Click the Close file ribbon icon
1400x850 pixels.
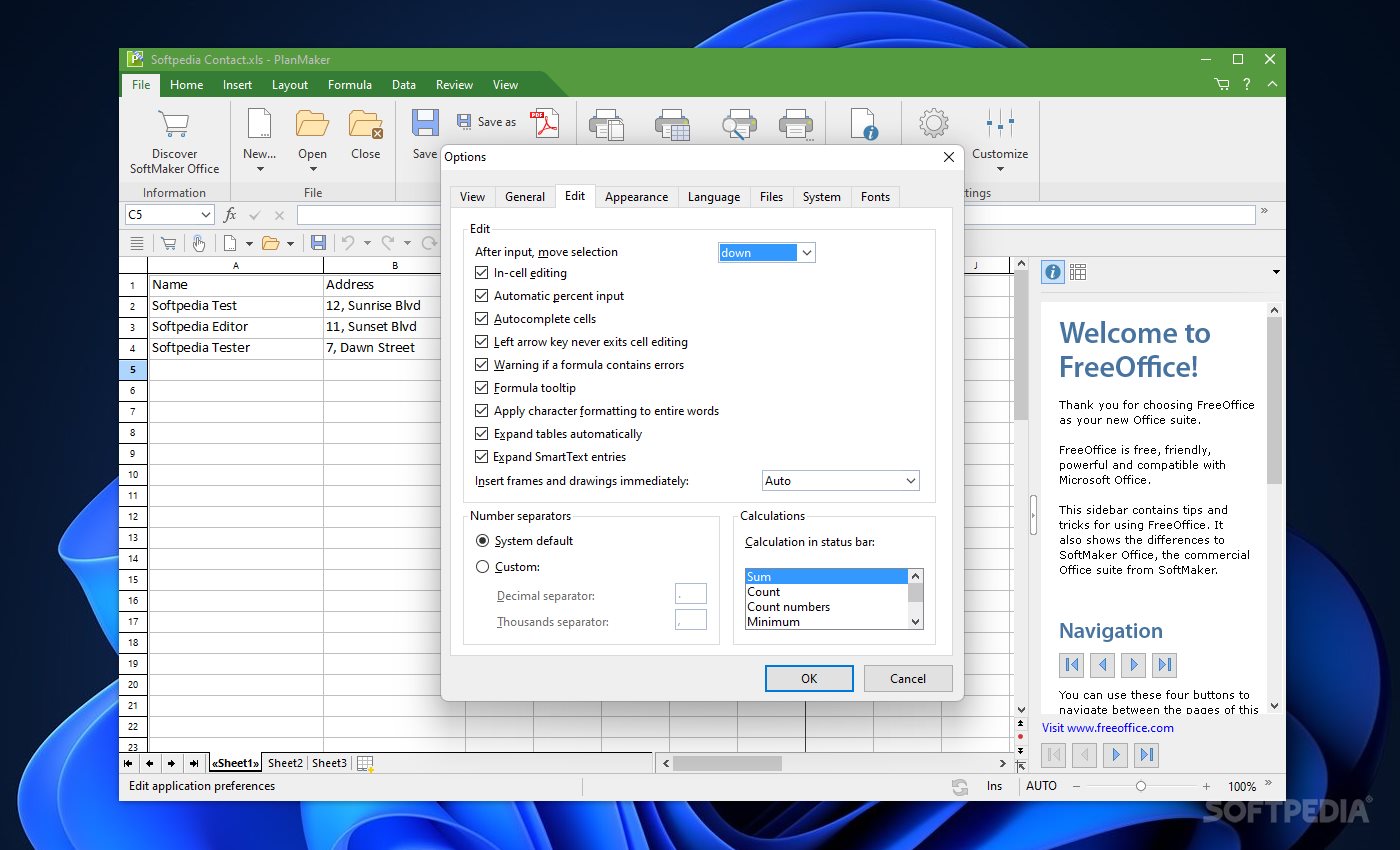pyautogui.click(x=366, y=124)
